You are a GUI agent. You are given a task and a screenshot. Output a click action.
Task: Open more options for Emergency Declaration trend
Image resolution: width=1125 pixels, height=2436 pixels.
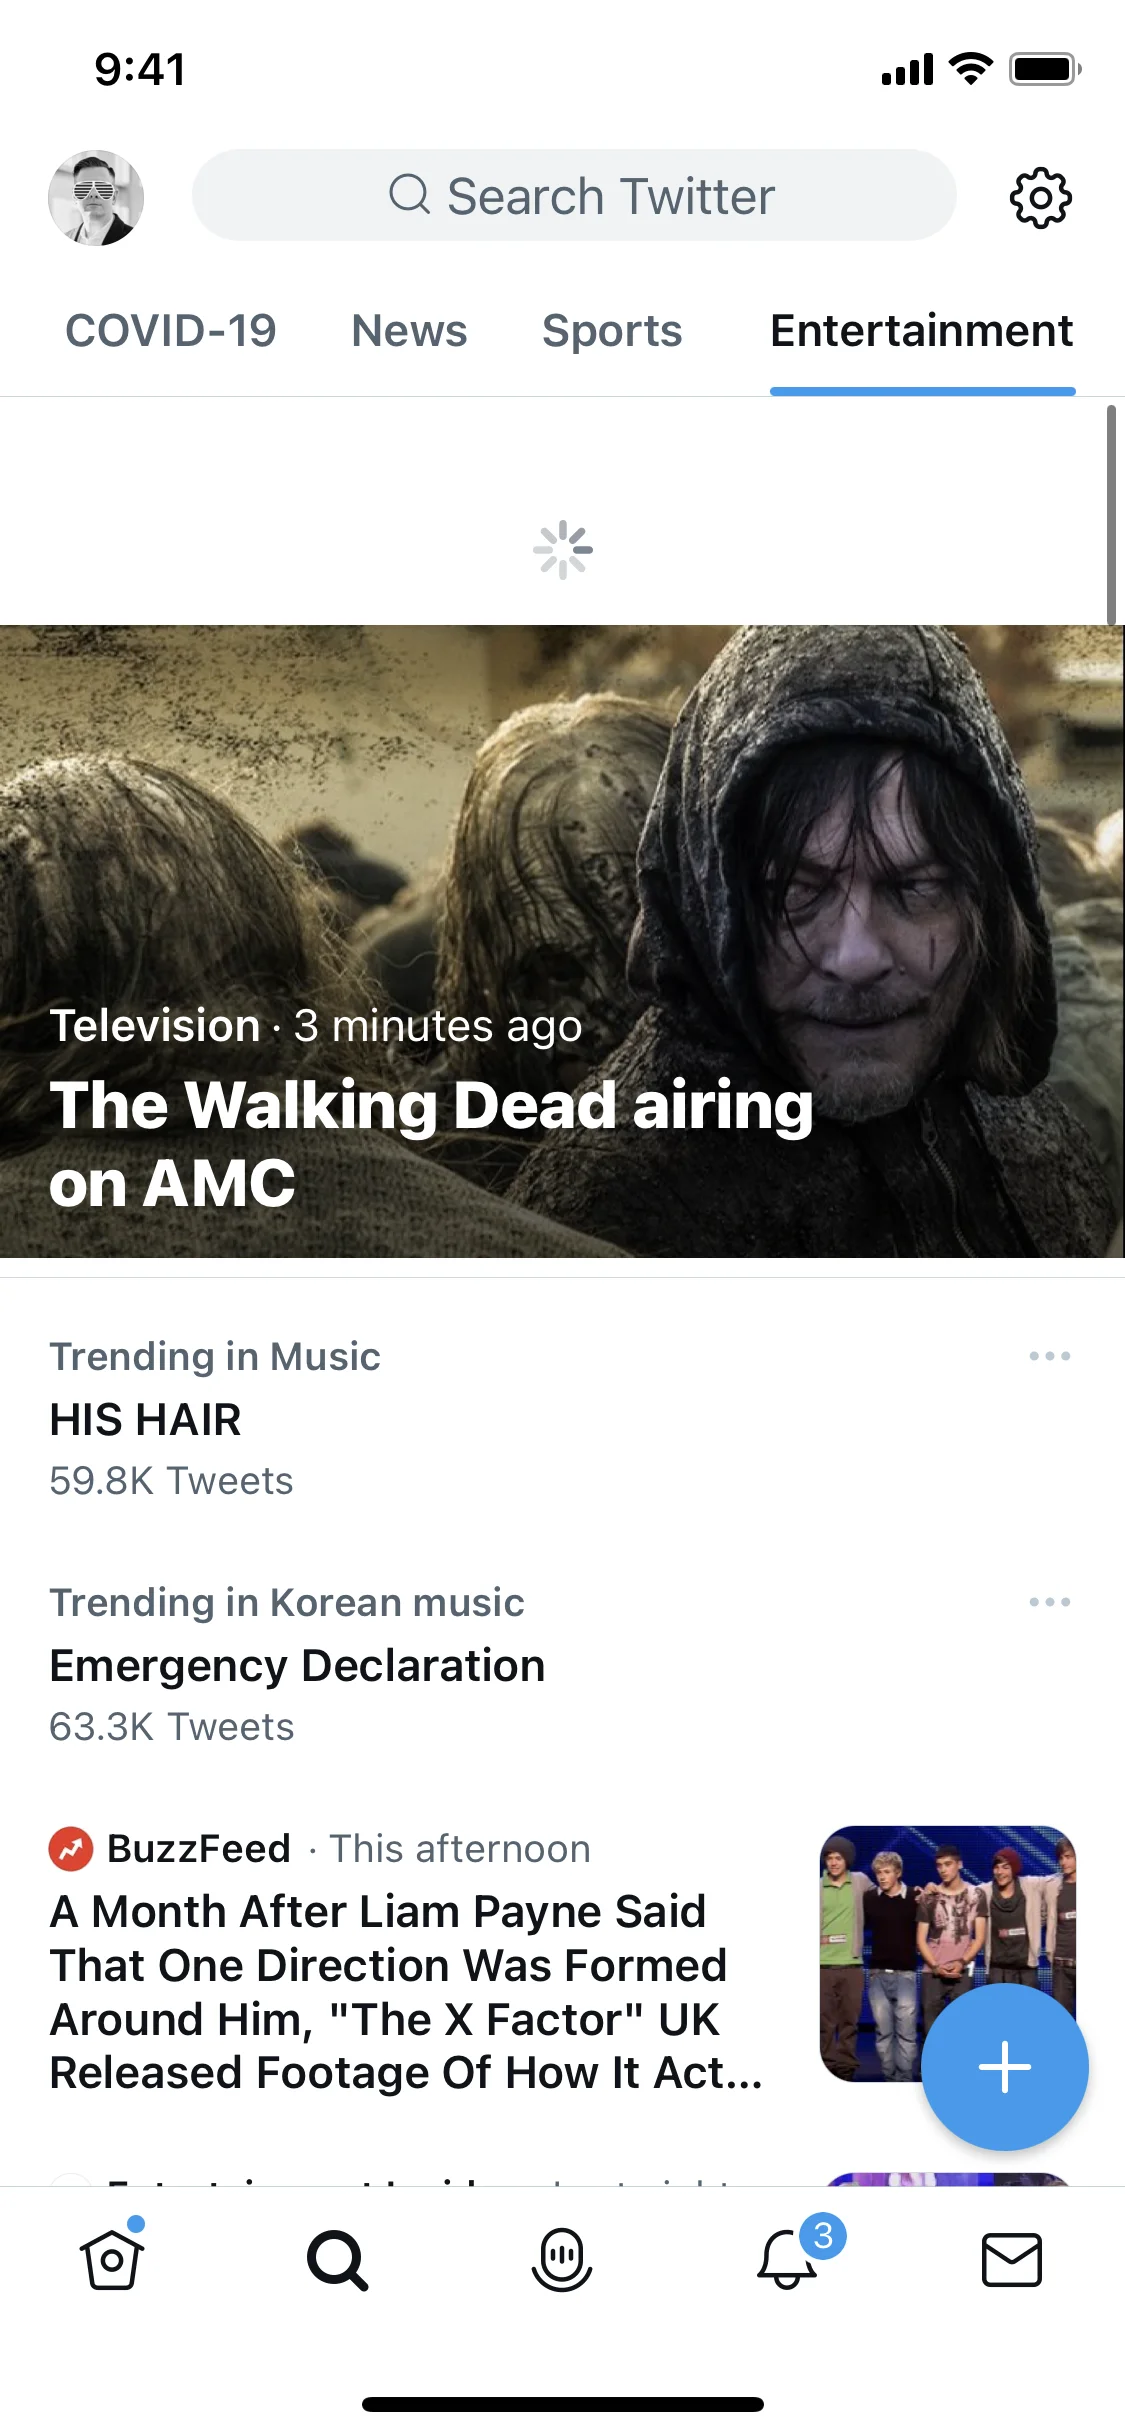[x=1048, y=1602]
